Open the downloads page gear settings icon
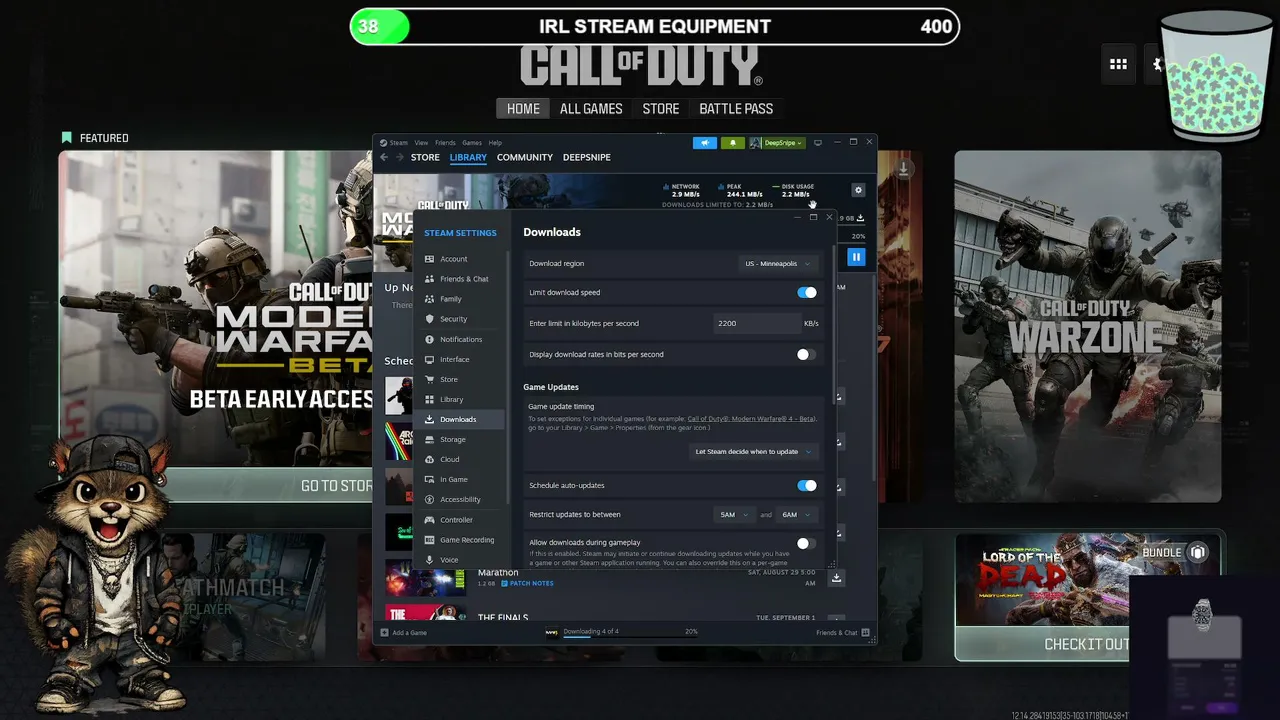Screen dimensions: 1280x720 tap(857, 190)
